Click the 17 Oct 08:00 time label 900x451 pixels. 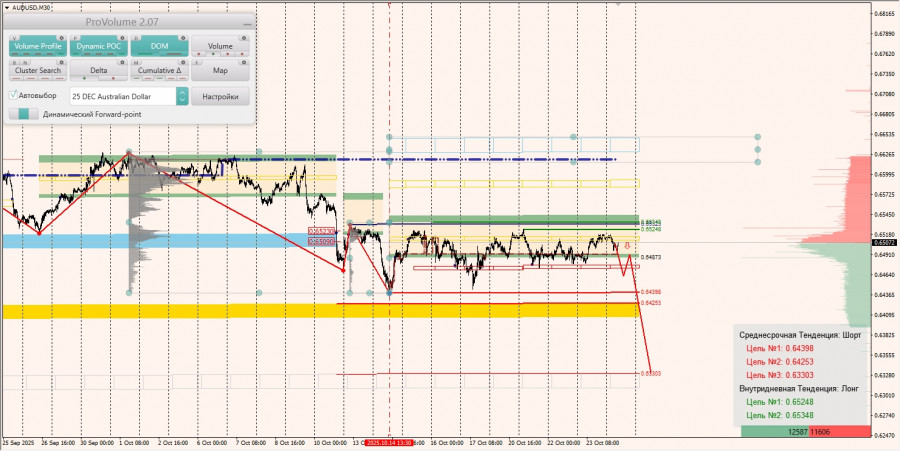coord(484,443)
